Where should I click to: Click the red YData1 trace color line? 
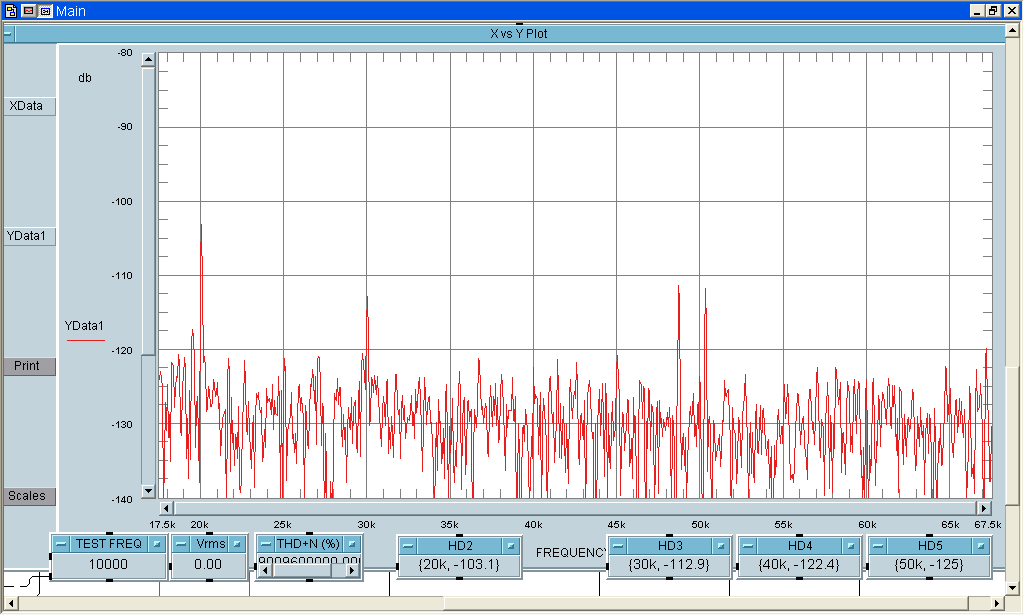pyautogui.click(x=86, y=340)
